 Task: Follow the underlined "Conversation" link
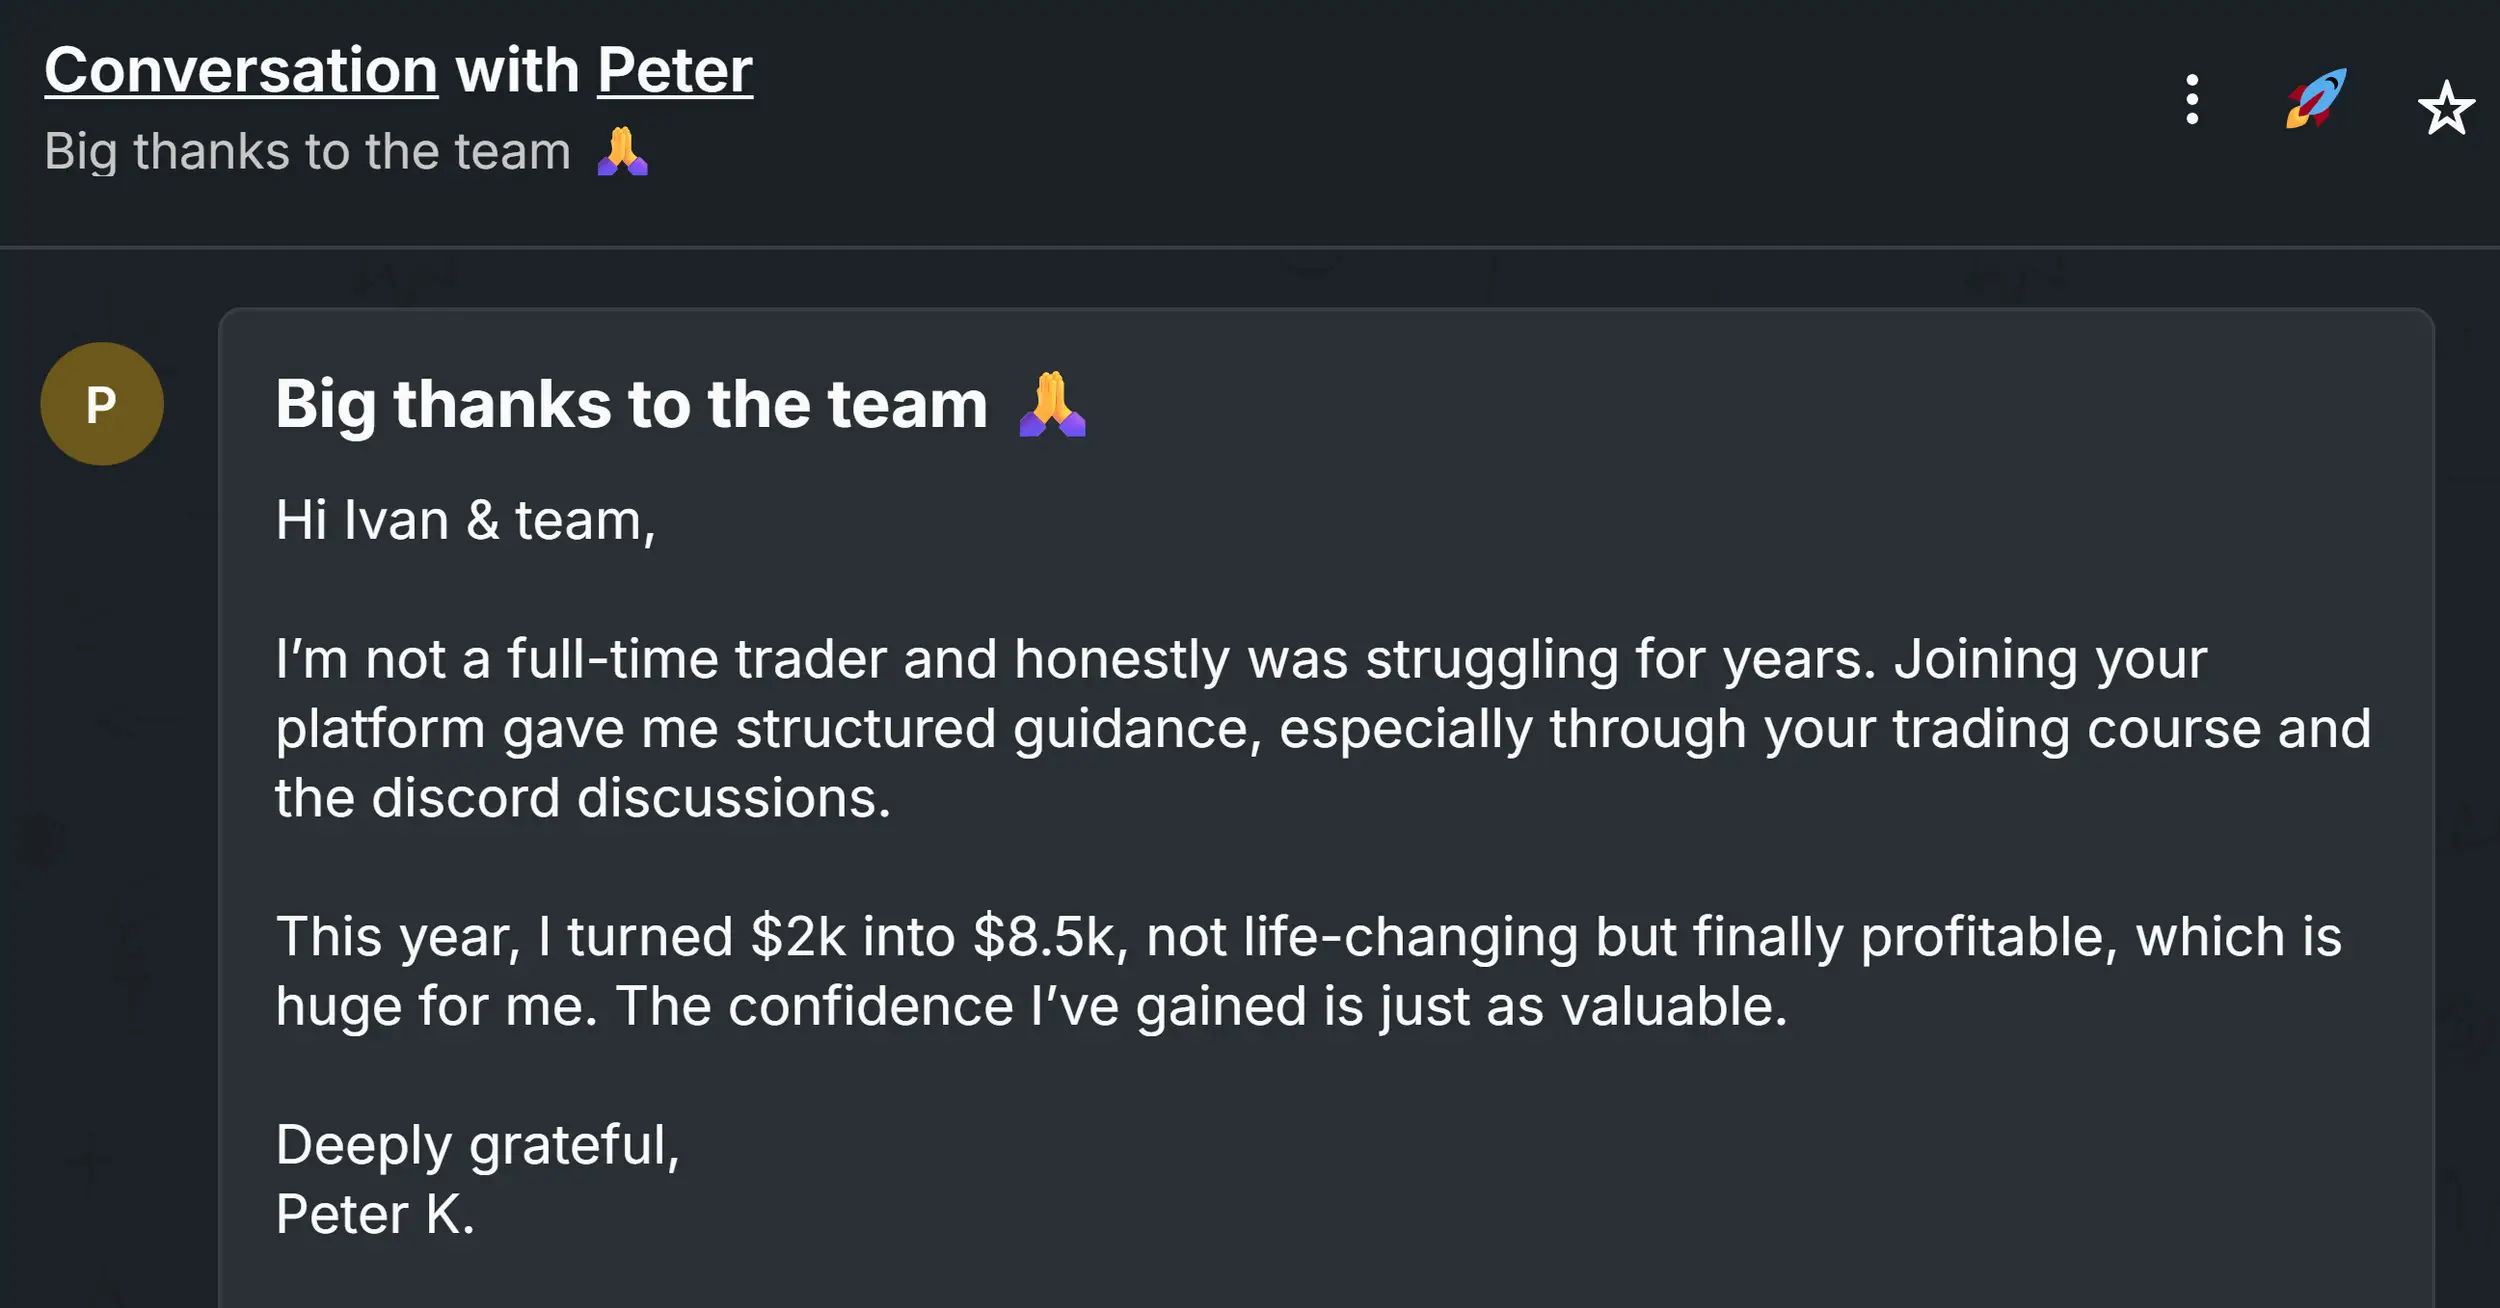click(241, 71)
